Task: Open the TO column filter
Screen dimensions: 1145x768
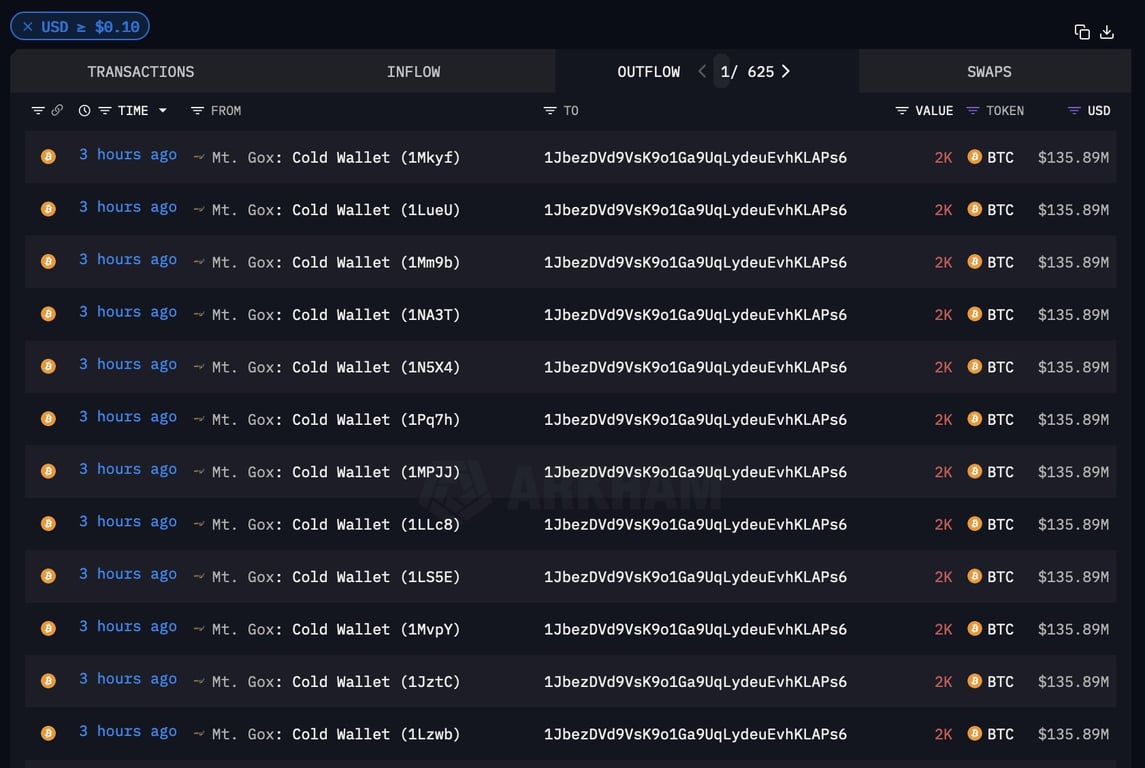Action: point(550,111)
